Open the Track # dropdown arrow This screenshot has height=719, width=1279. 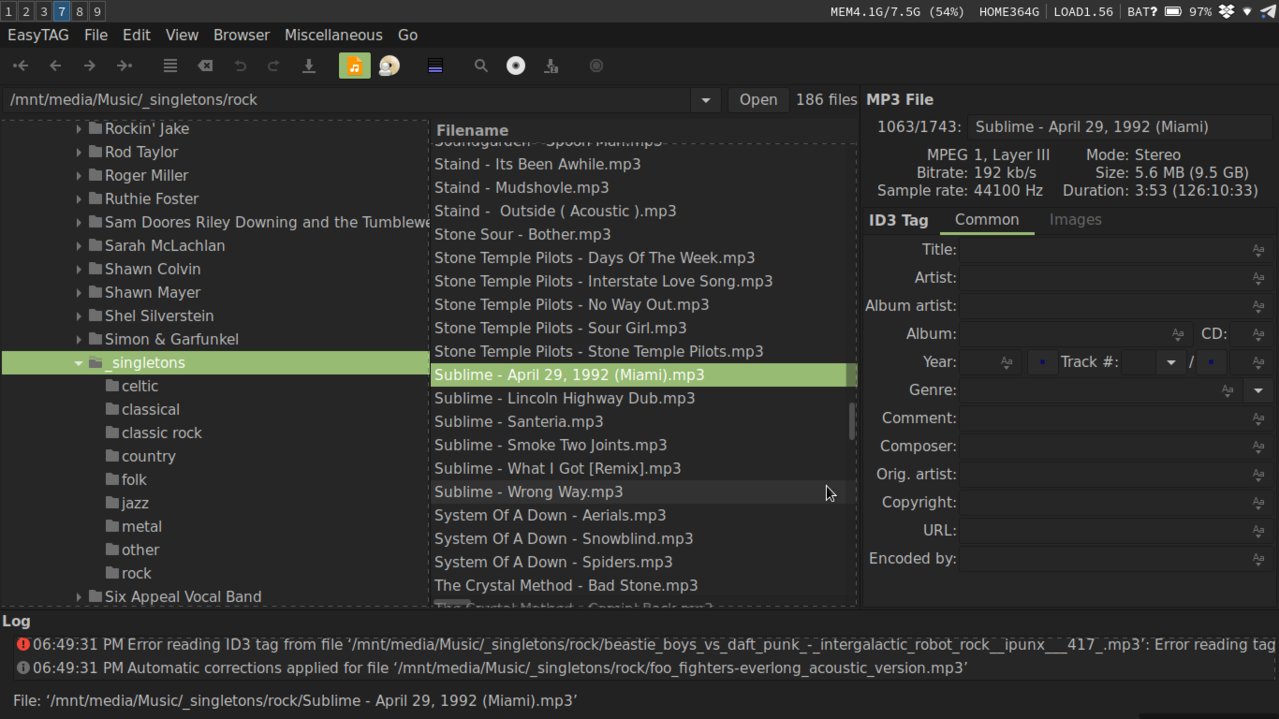tap(1170, 362)
